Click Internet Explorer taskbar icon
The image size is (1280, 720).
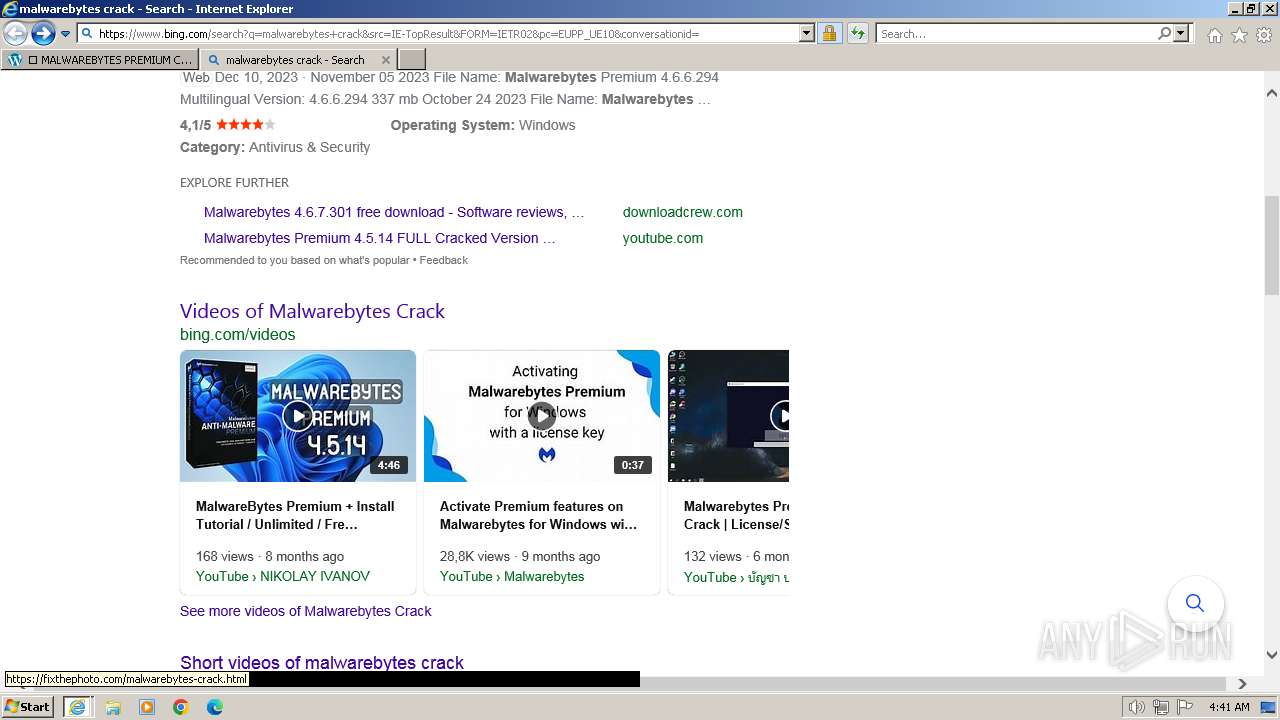[78, 706]
